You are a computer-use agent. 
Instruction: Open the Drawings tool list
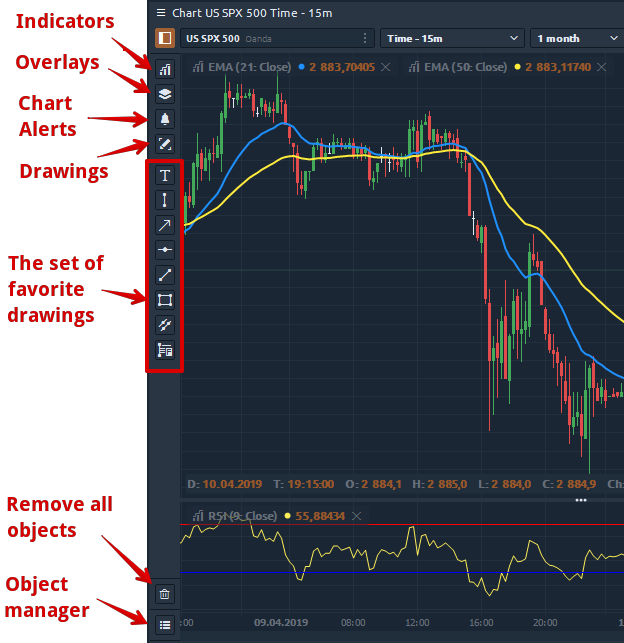coord(165,144)
